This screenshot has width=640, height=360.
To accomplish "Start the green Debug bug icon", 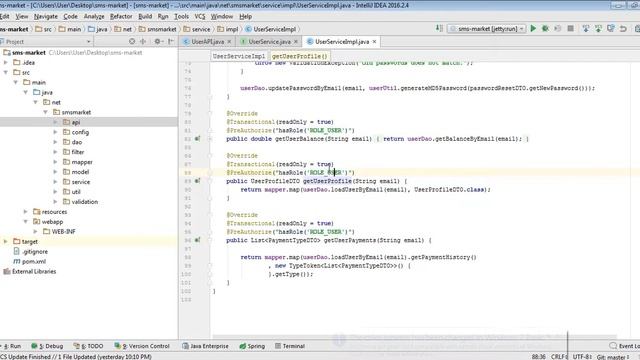I will coord(545,29).
